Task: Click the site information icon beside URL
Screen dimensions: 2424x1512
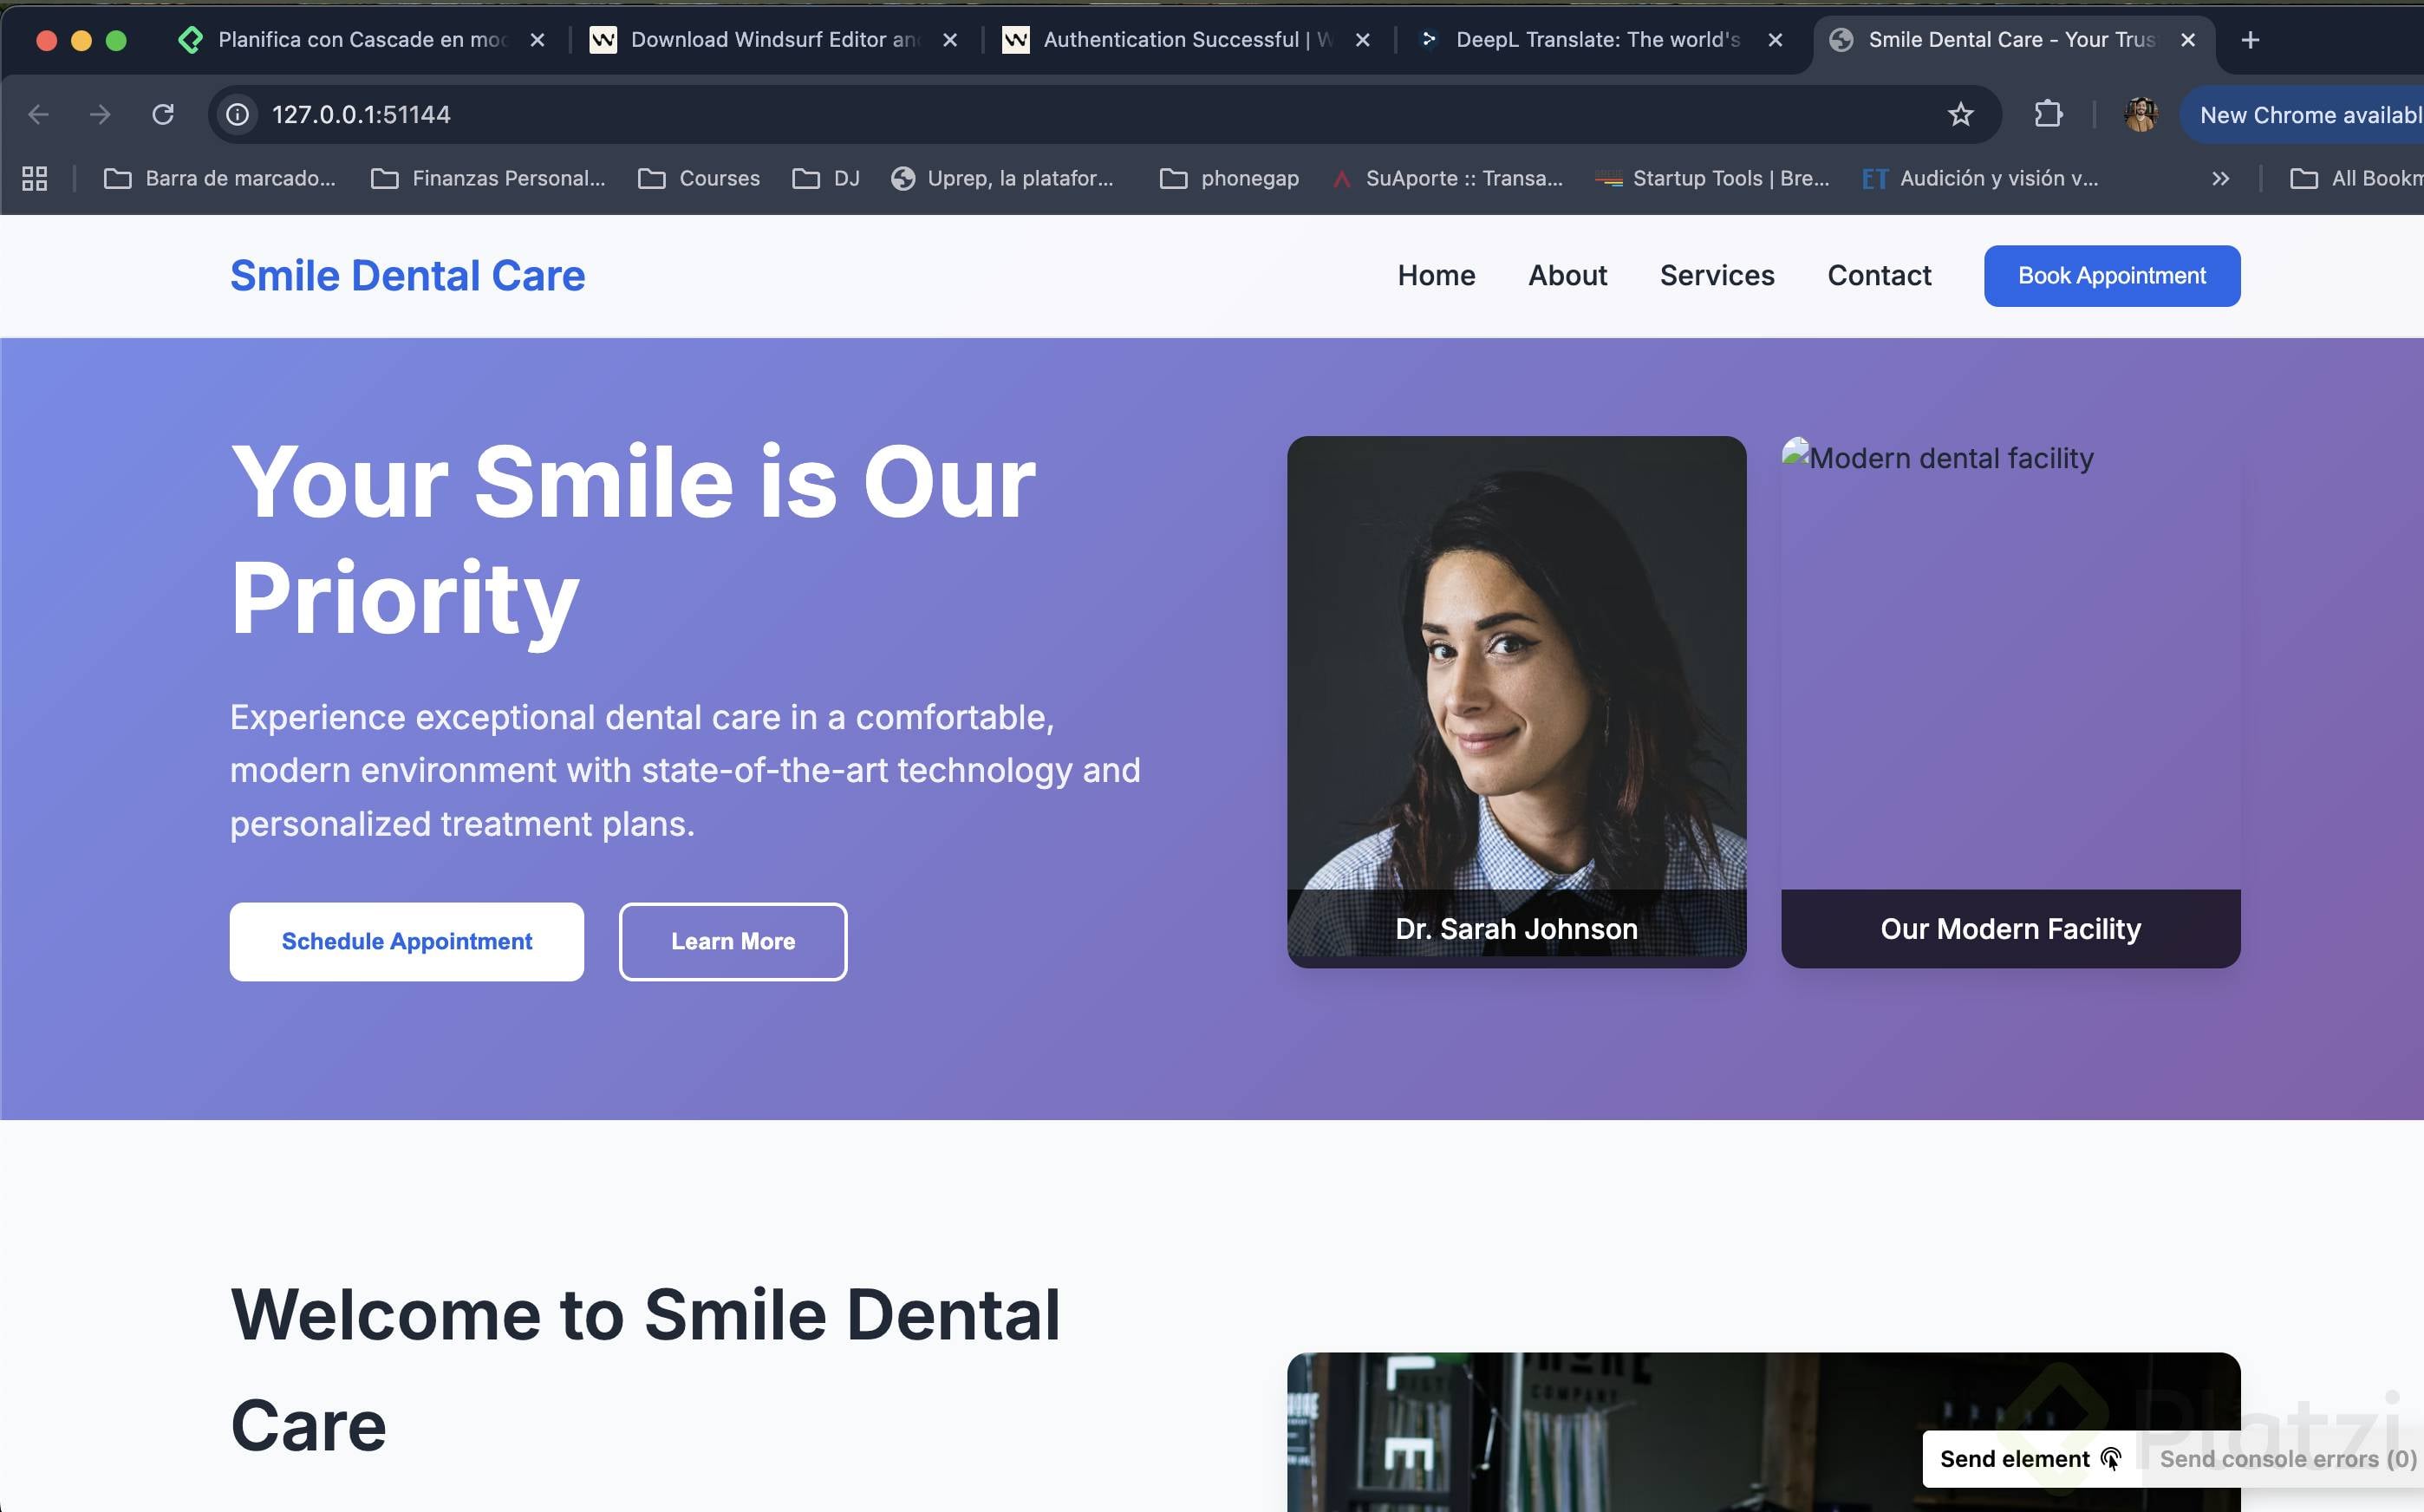Action: (237, 115)
